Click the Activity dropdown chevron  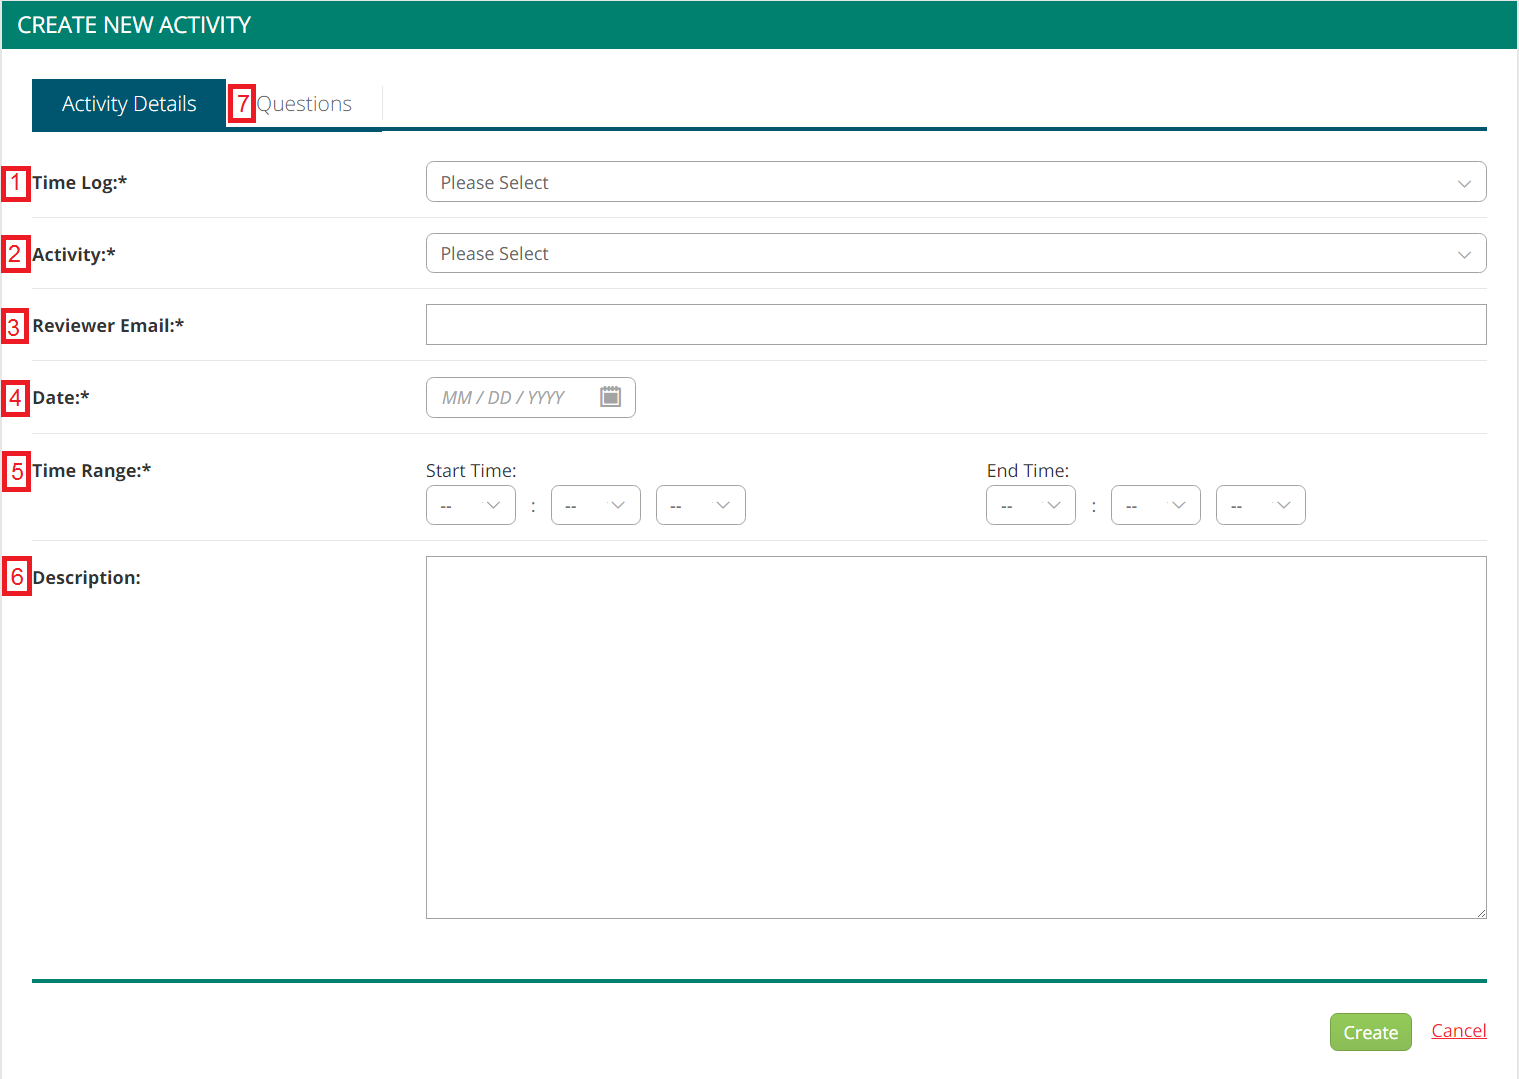[x=1464, y=253]
